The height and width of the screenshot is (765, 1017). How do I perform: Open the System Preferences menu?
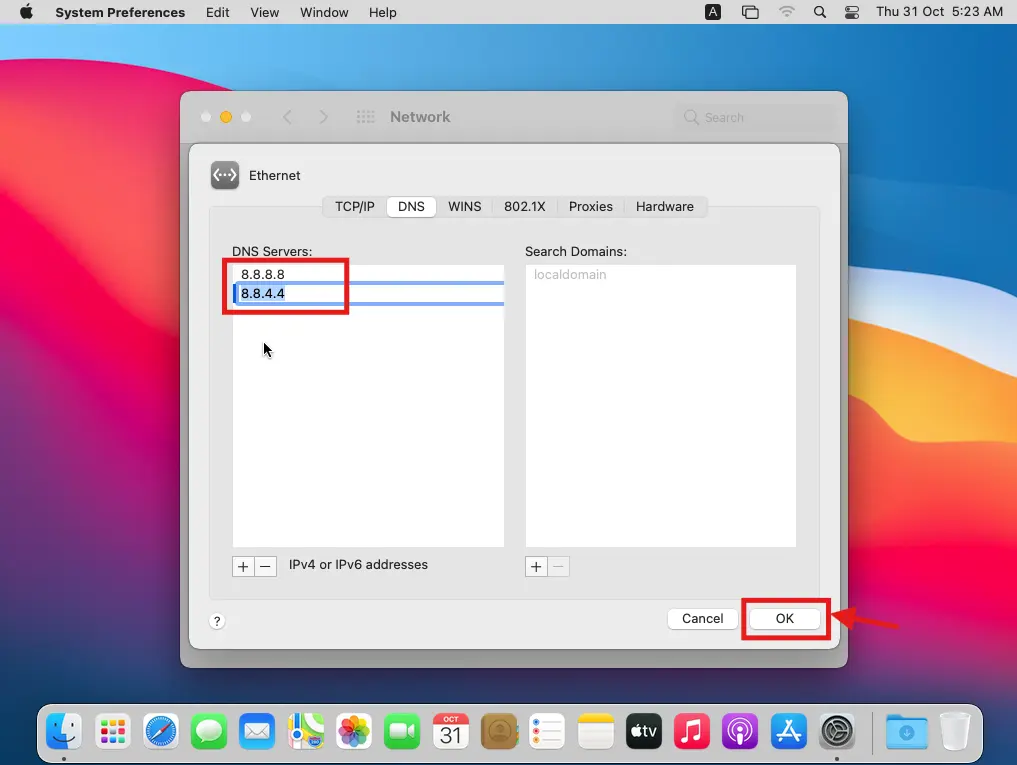(x=120, y=12)
